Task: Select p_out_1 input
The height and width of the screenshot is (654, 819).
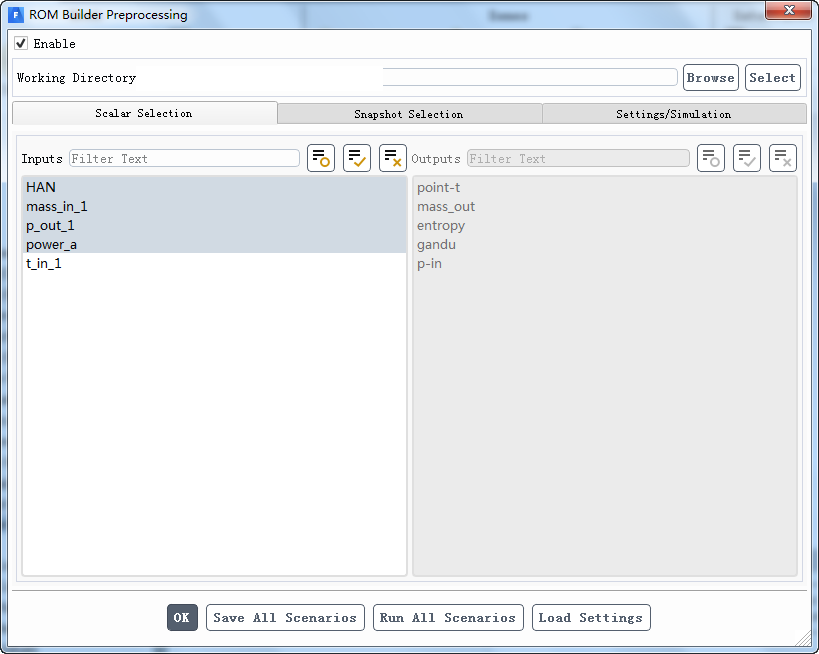Action: [214, 225]
